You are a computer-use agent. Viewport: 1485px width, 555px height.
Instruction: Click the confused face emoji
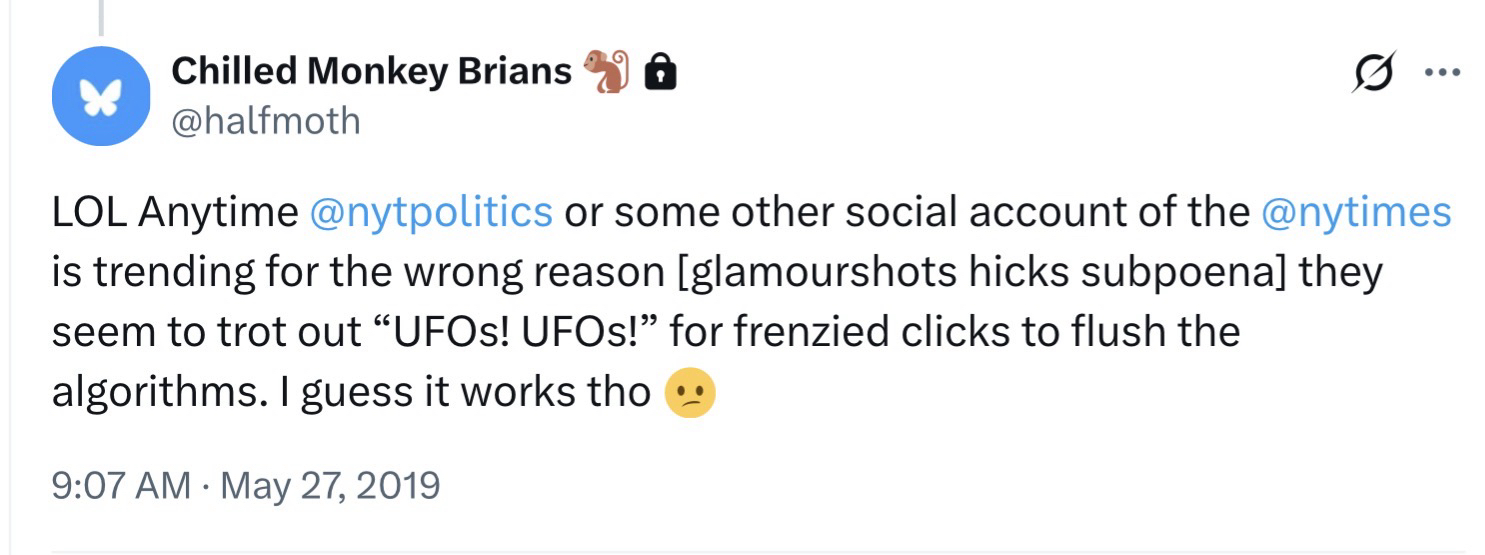(690, 393)
